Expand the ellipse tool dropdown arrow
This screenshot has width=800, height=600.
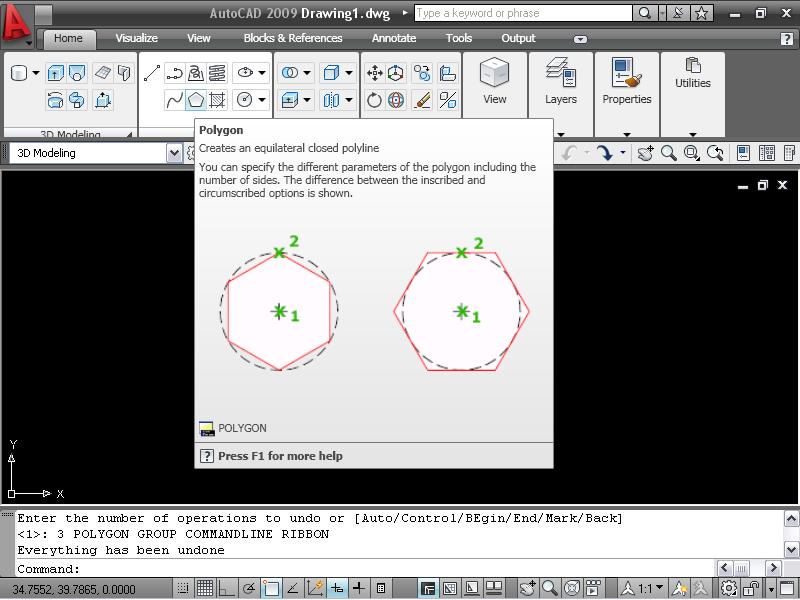coord(262,73)
